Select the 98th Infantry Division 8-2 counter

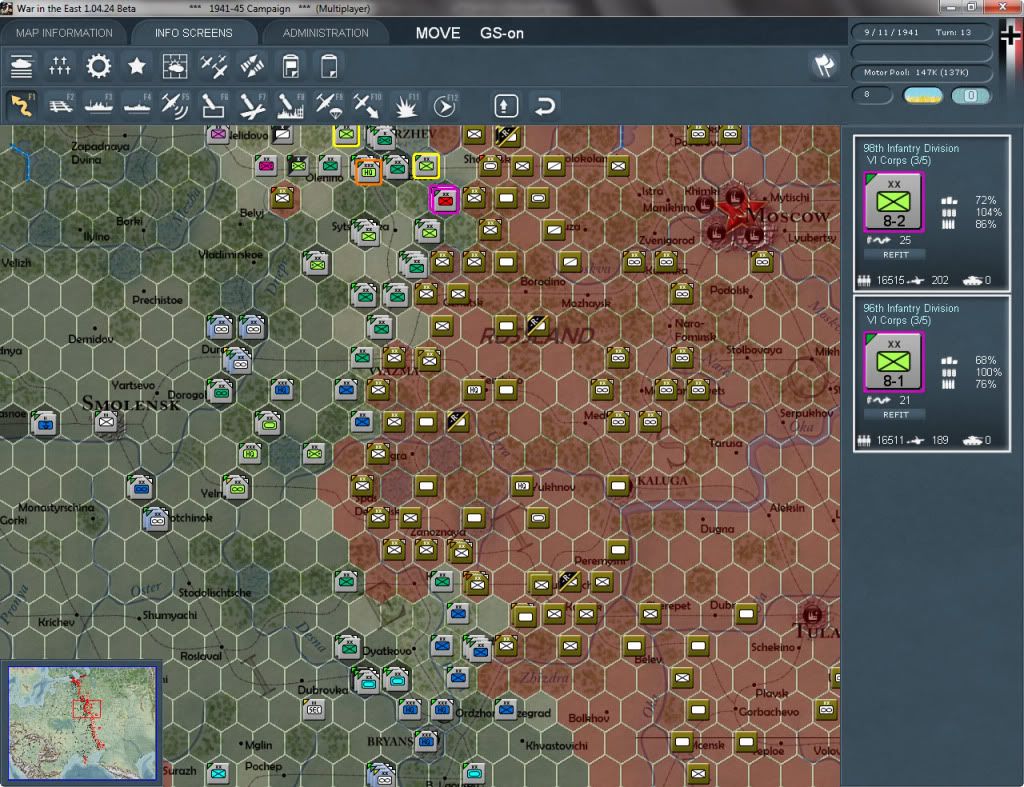pos(893,202)
